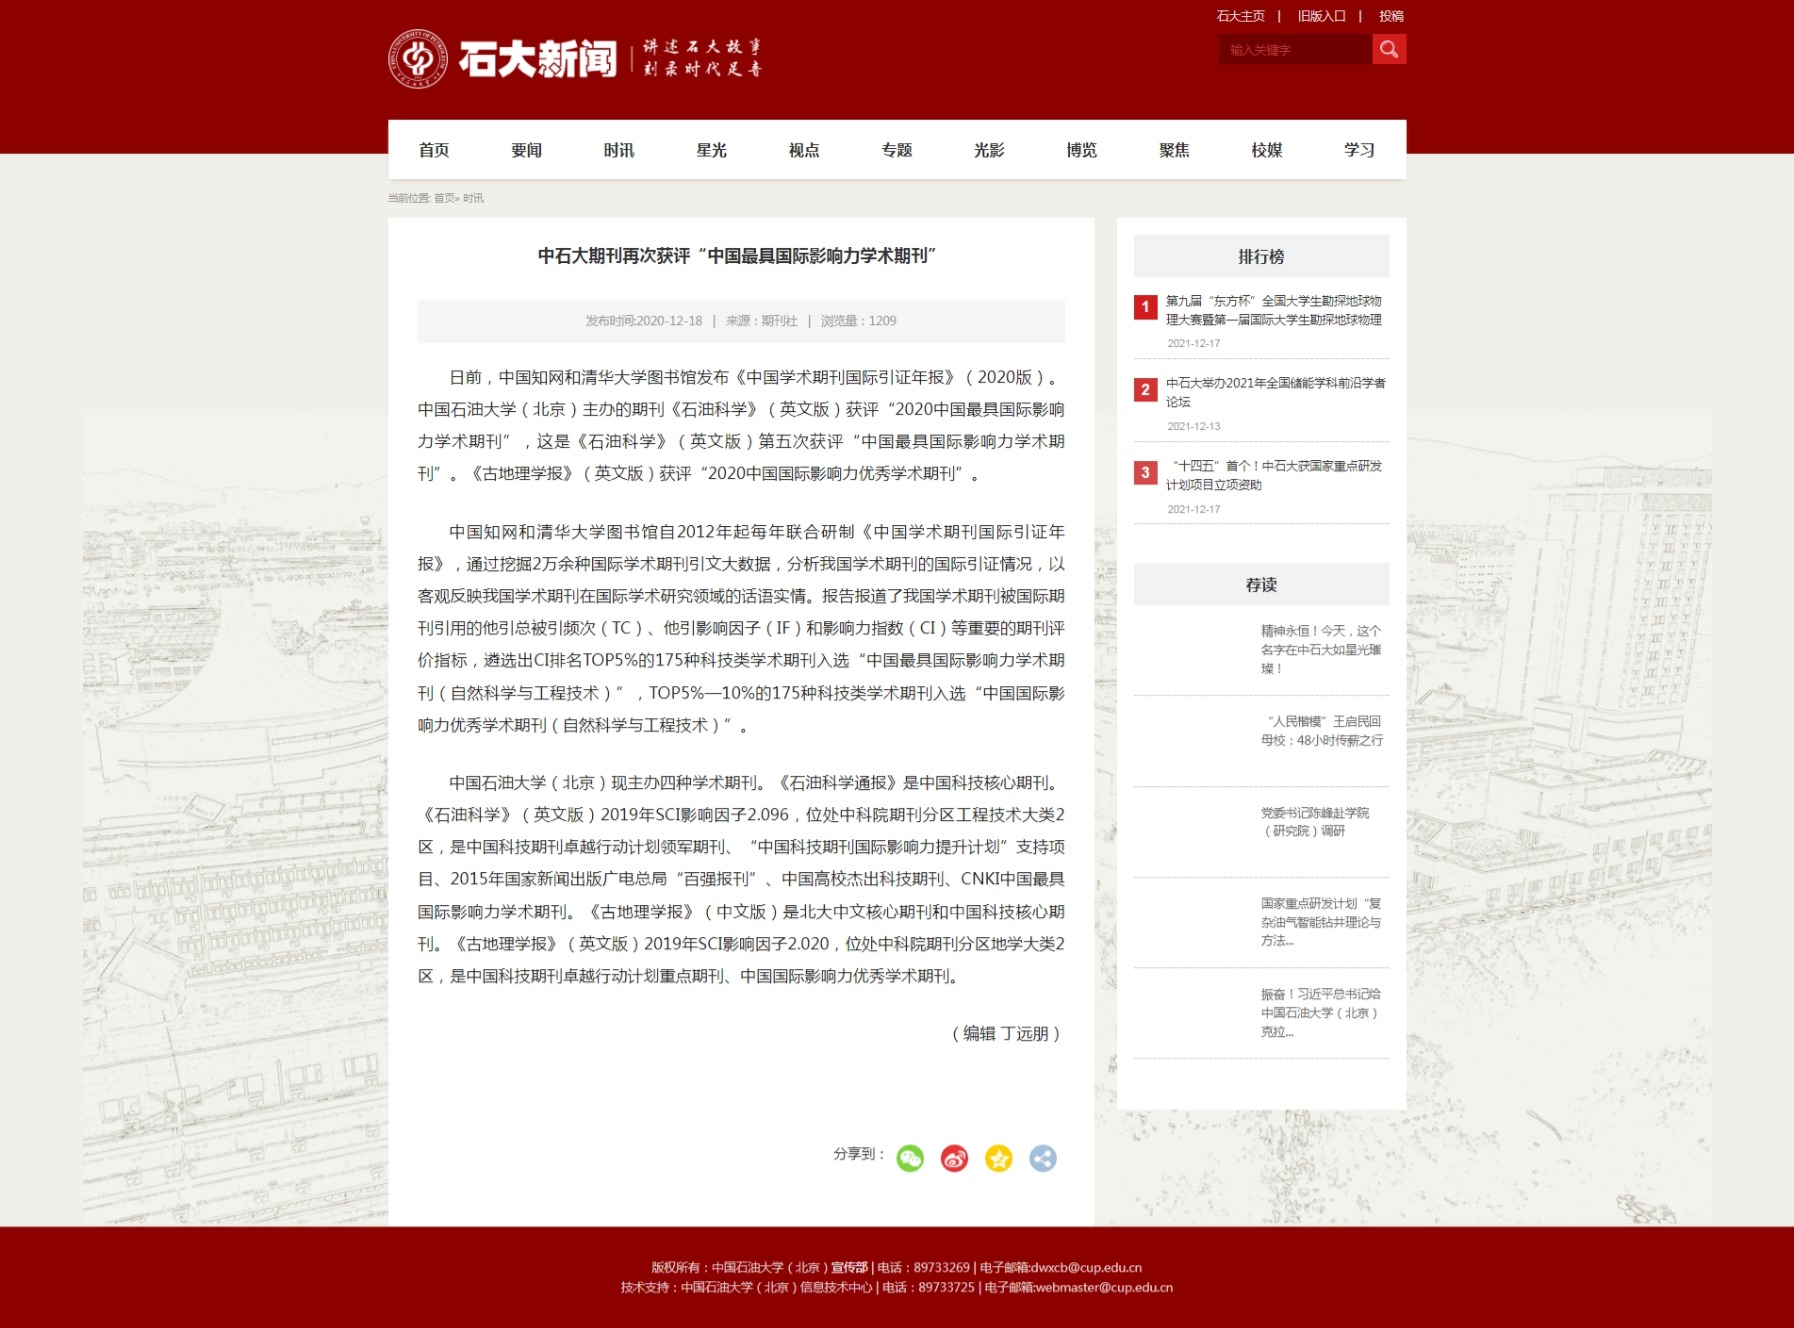
Task: Open 荐读 article about 党委书记陈峰
Action: click(1314, 822)
